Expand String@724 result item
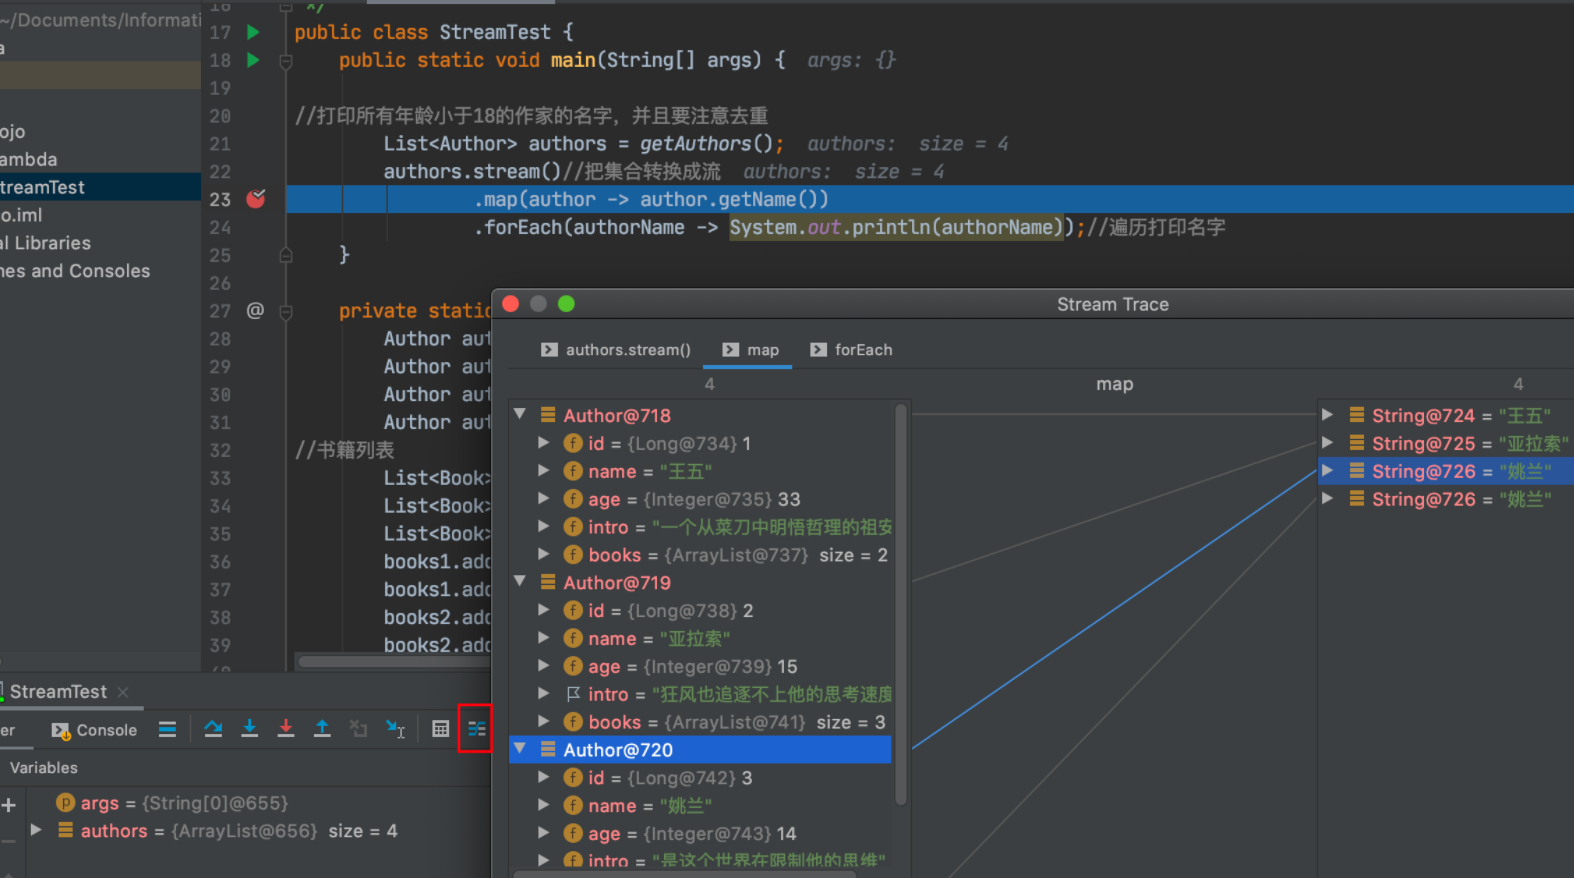Viewport: 1574px width, 878px height. pos(1328,414)
